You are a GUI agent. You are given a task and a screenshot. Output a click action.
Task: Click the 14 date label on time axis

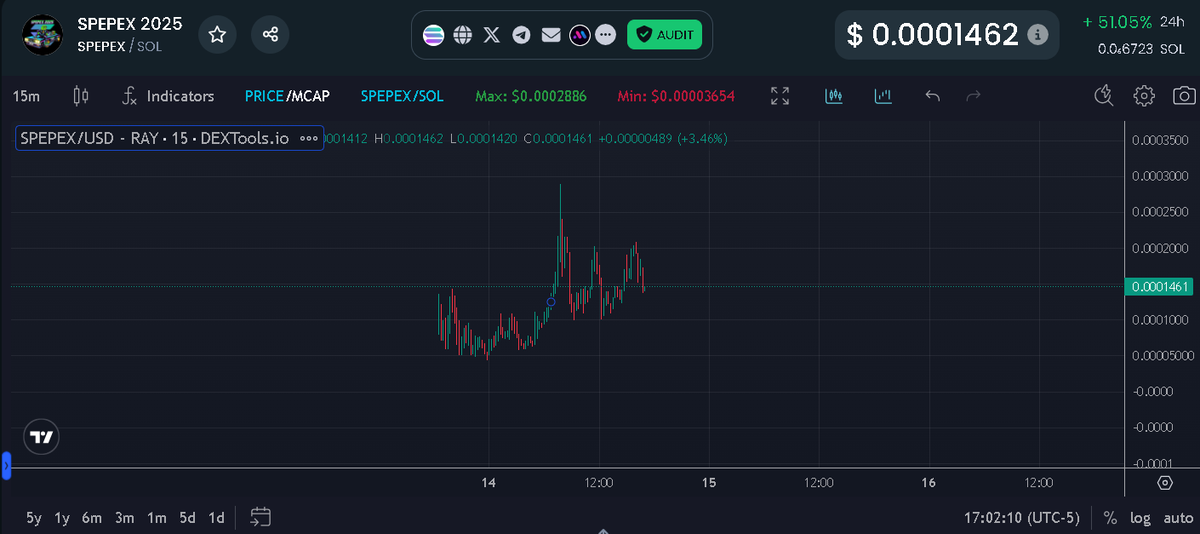(488, 483)
